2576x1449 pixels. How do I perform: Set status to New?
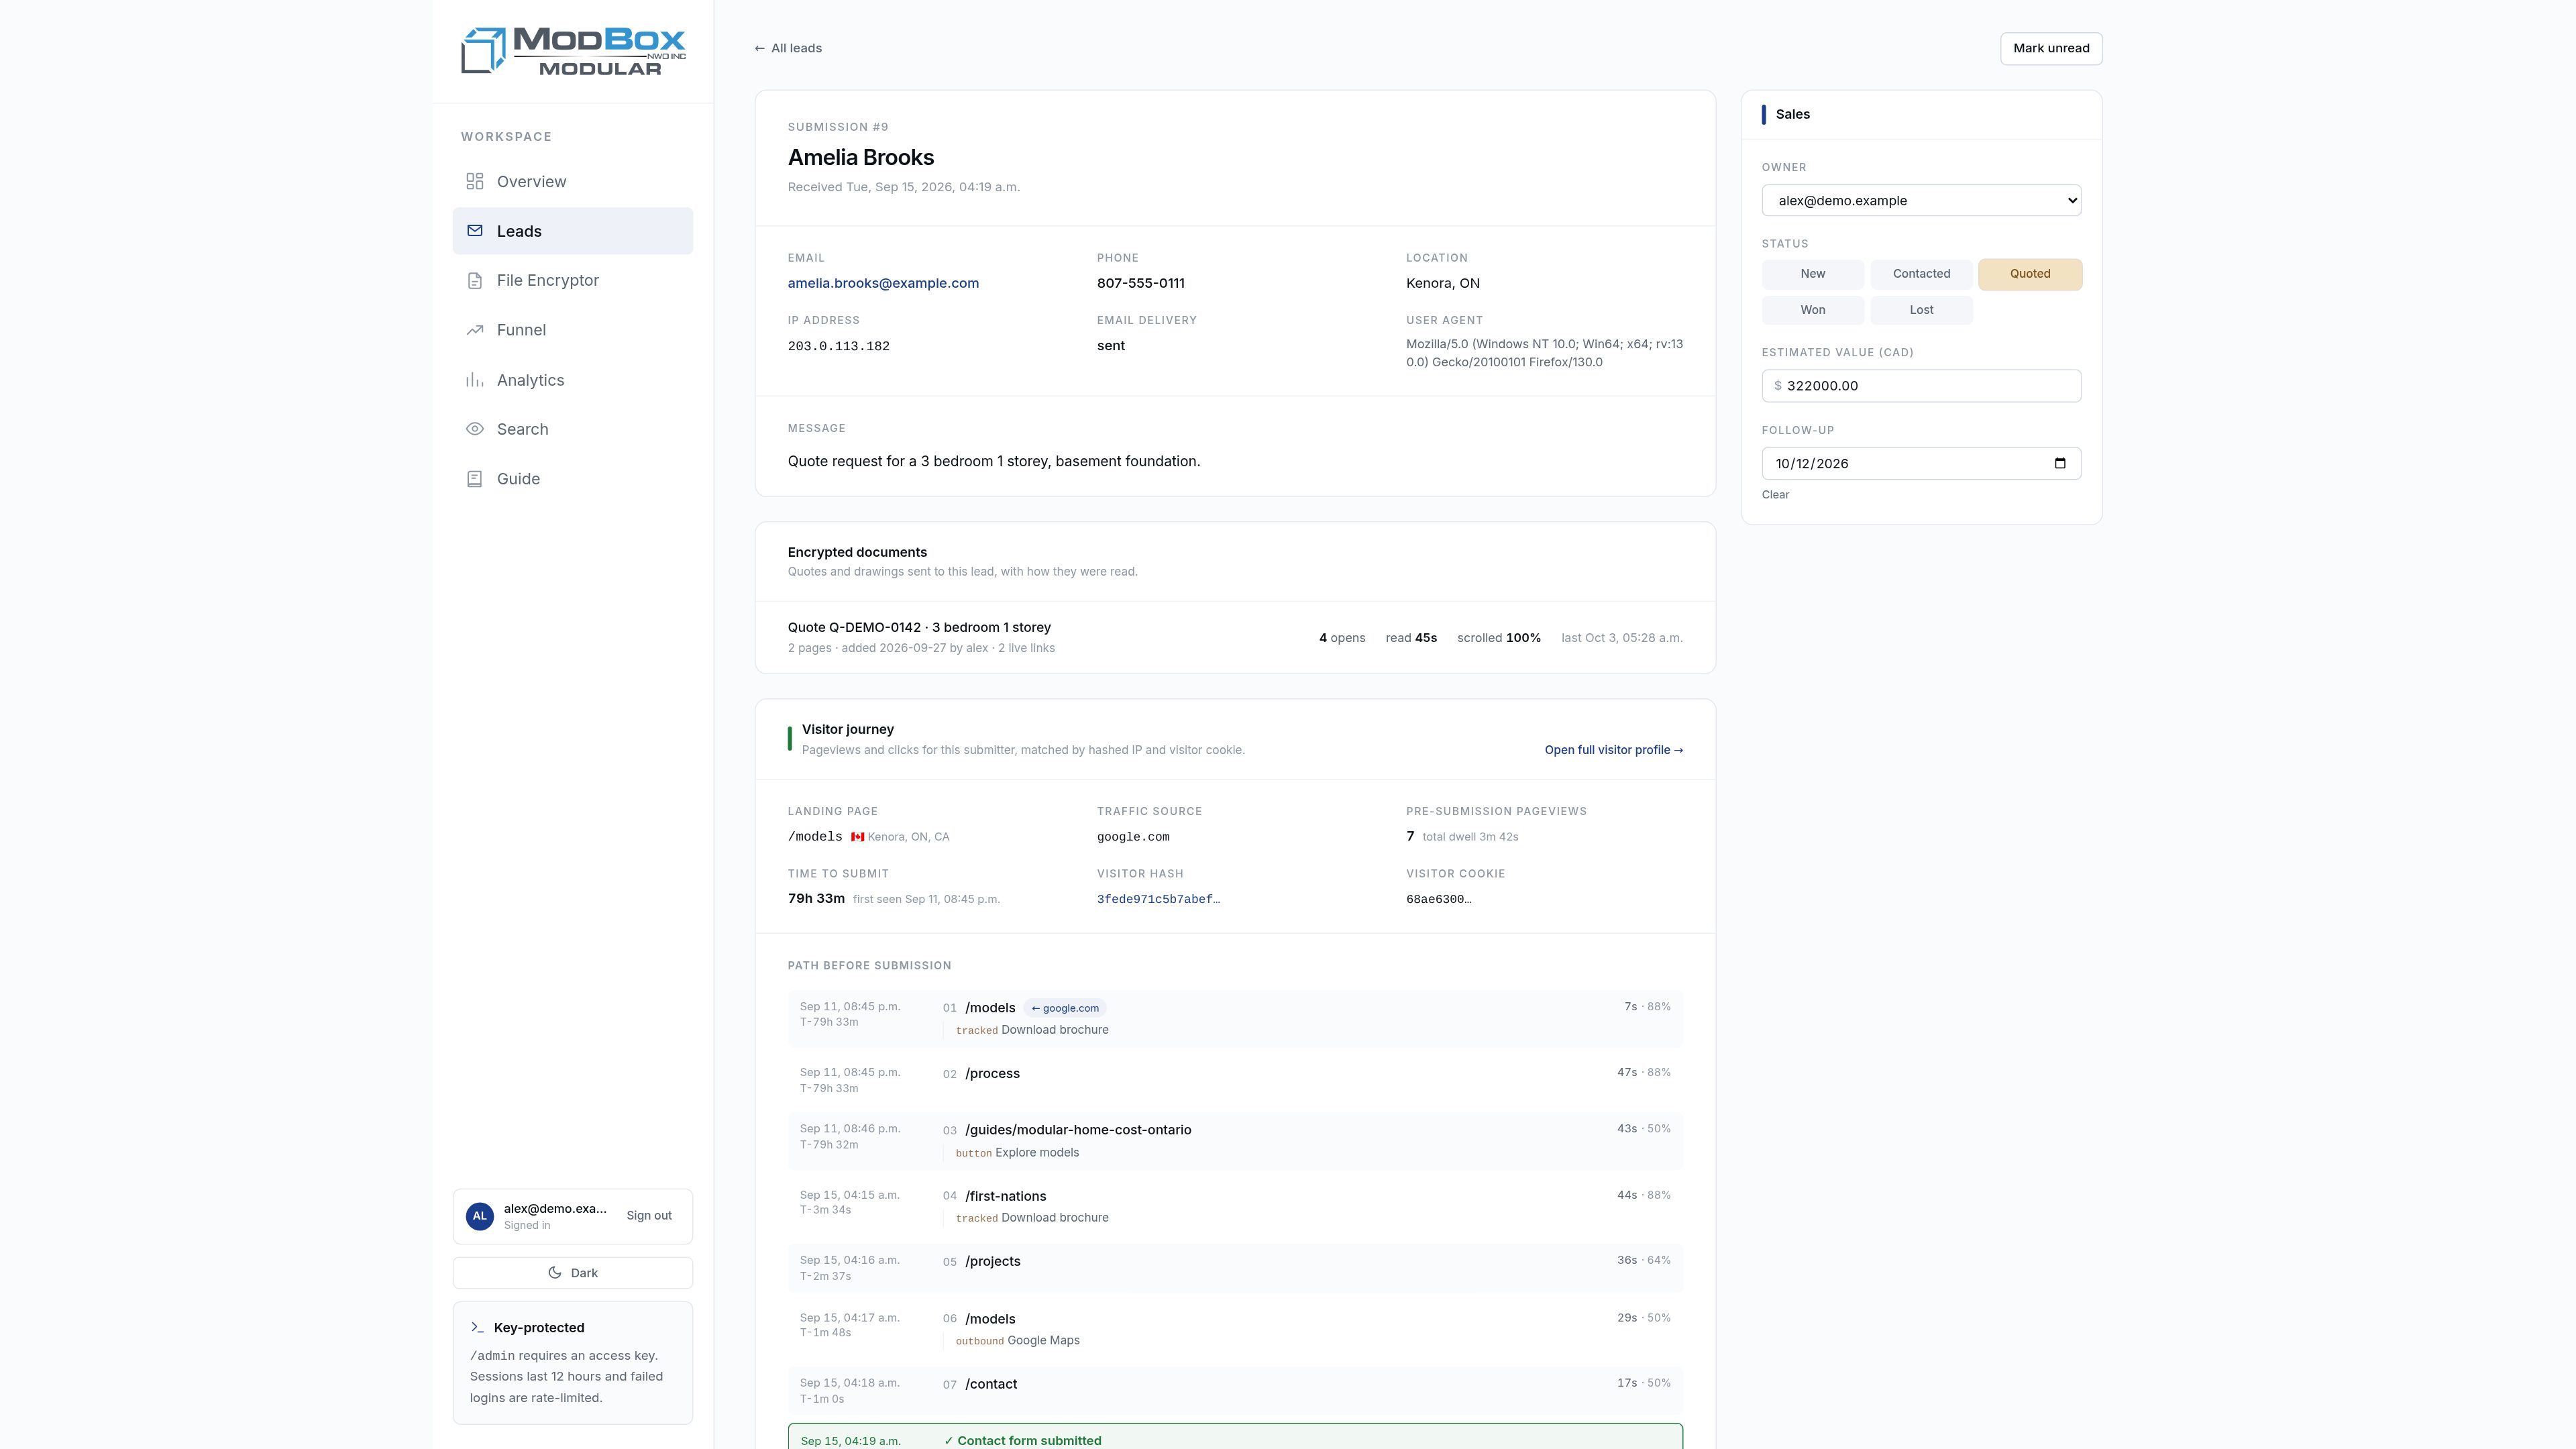pyautogui.click(x=1813, y=274)
